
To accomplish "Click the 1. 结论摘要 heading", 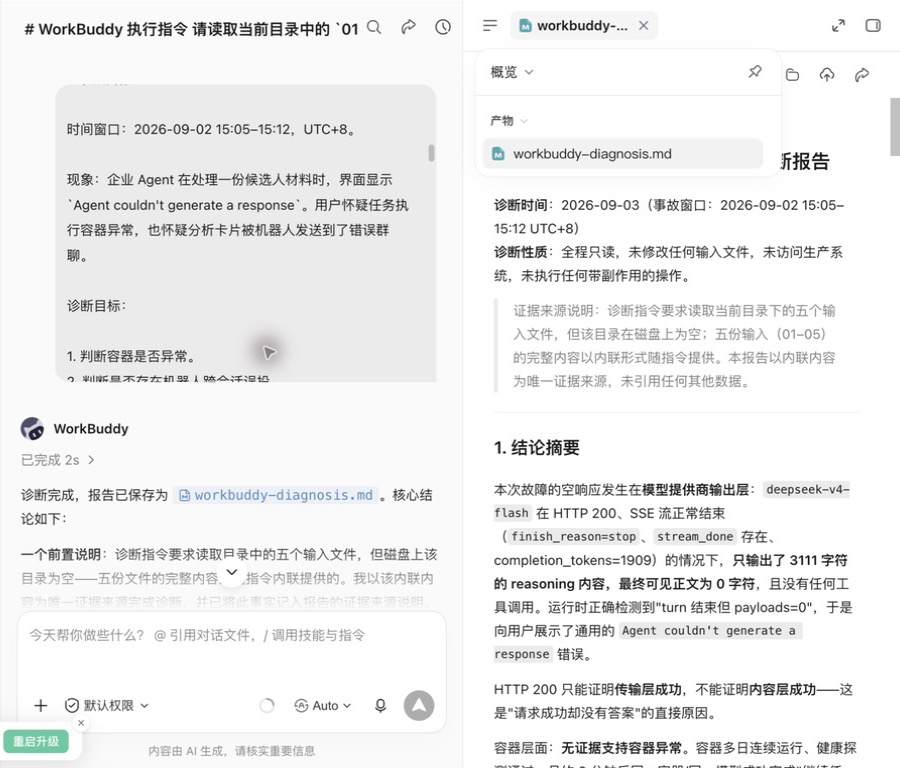I will [537, 447].
